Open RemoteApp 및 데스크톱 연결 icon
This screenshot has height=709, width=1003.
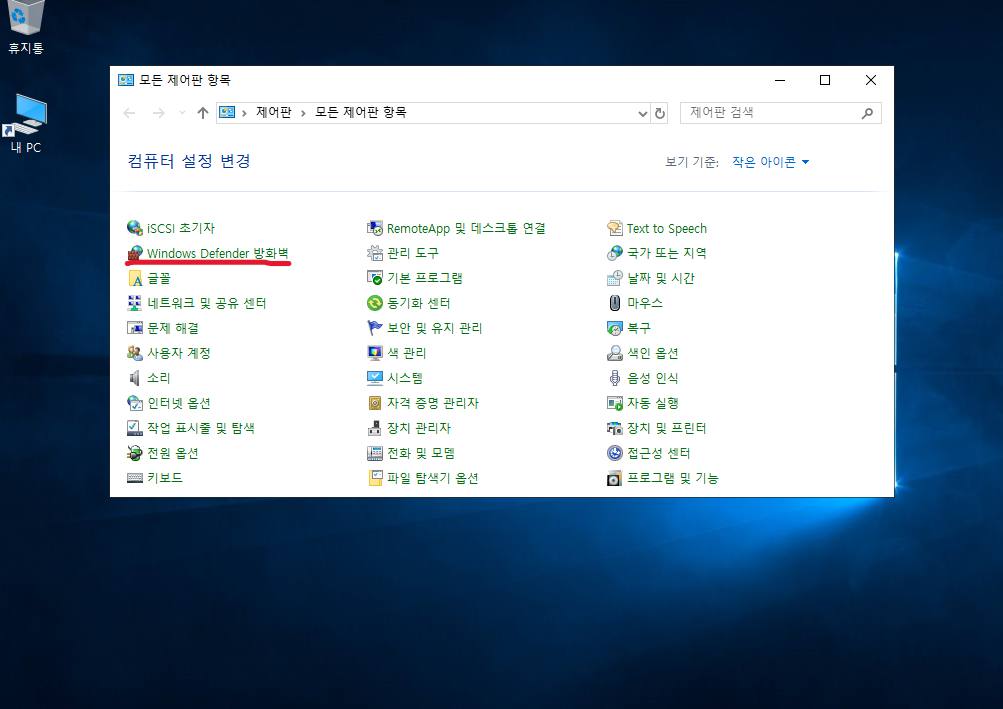[374, 228]
